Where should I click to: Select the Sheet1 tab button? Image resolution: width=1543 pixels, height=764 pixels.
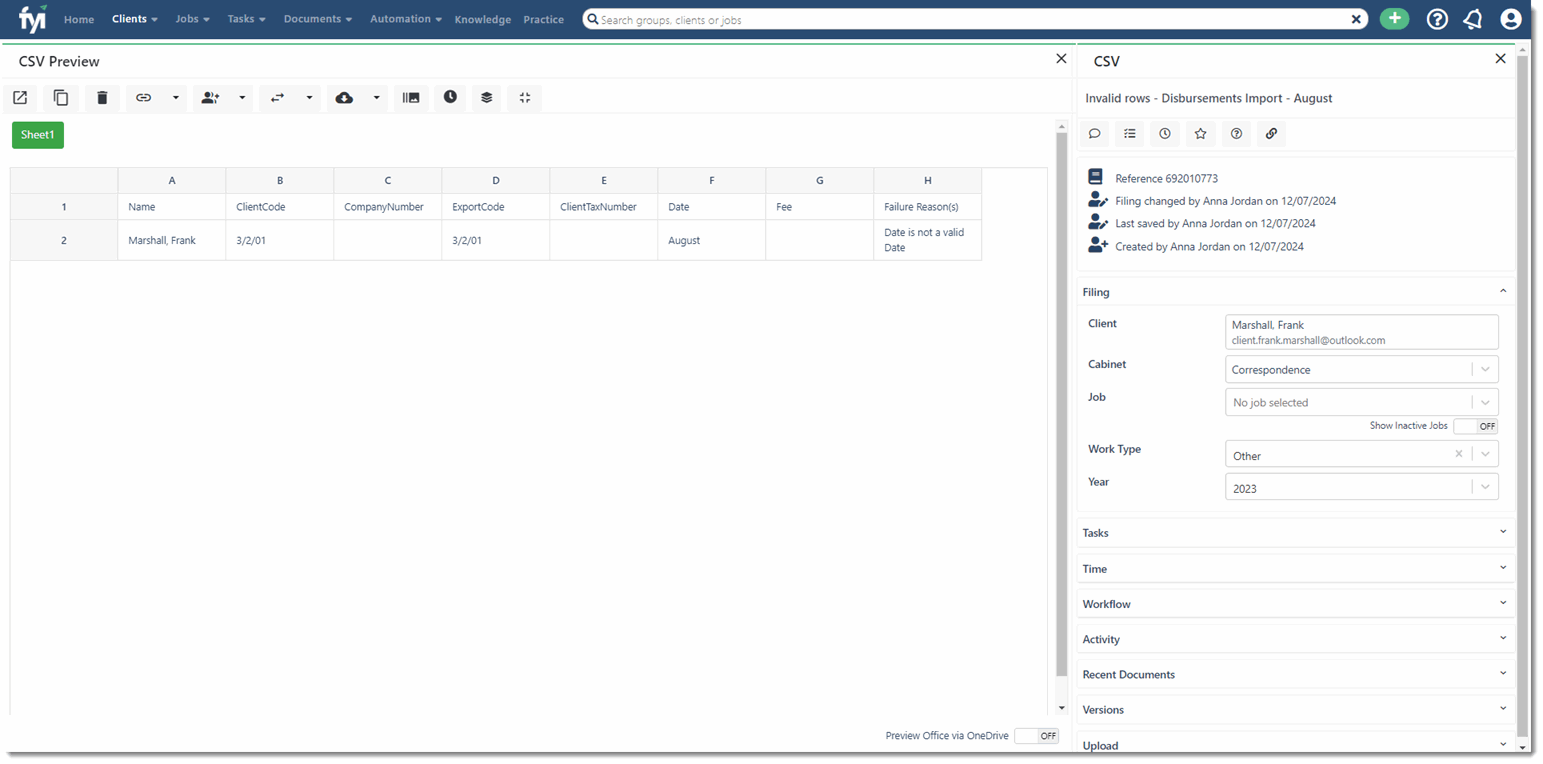[38, 135]
